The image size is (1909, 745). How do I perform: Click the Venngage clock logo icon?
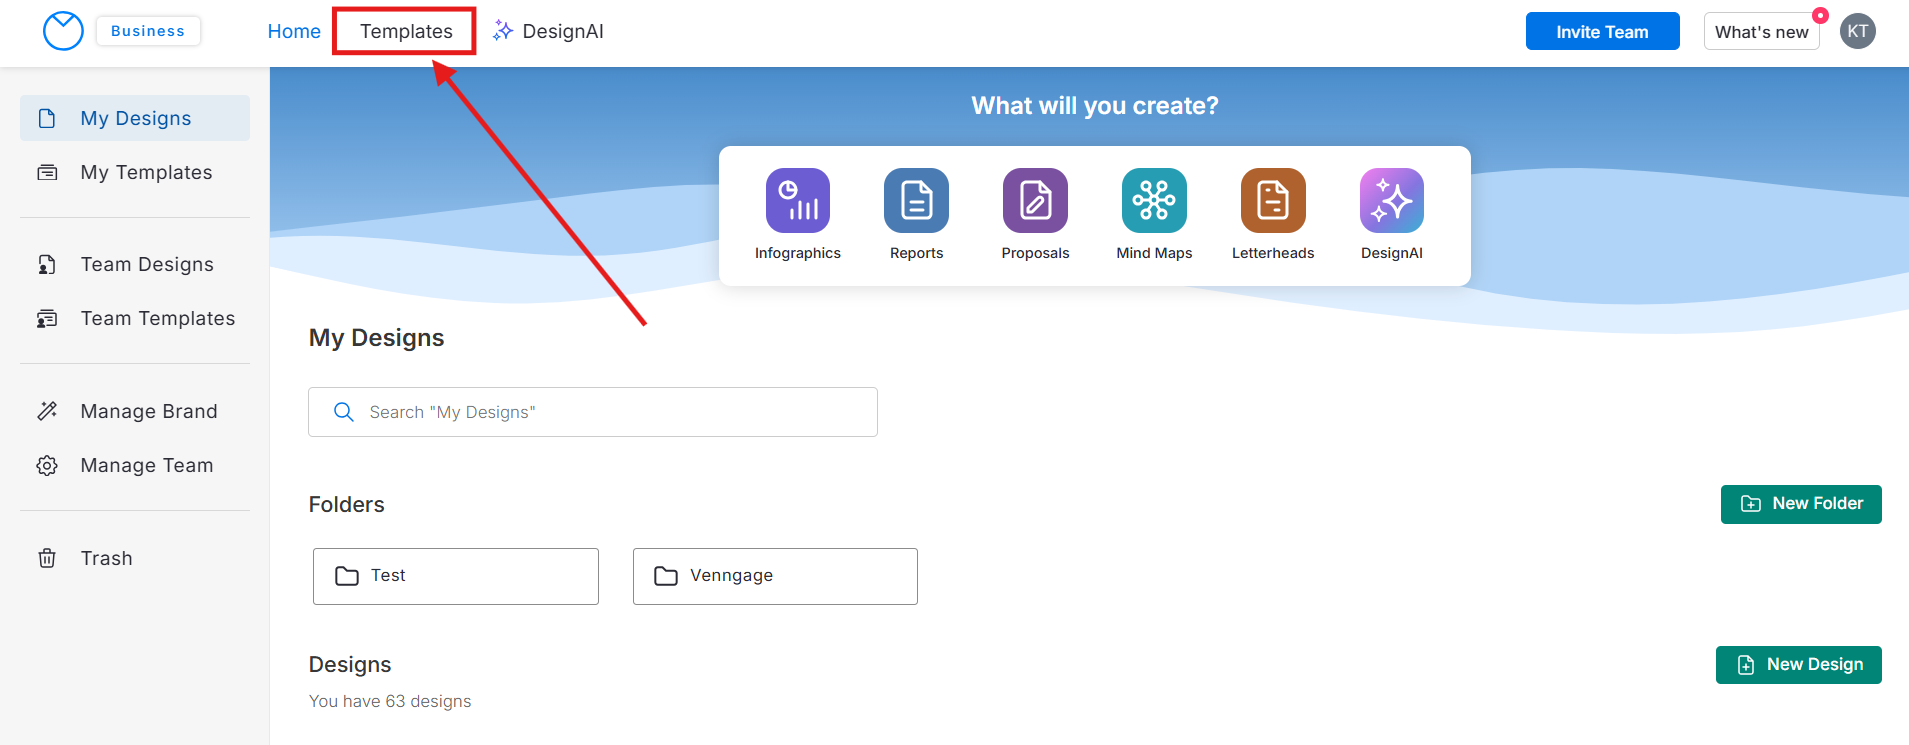63,31
